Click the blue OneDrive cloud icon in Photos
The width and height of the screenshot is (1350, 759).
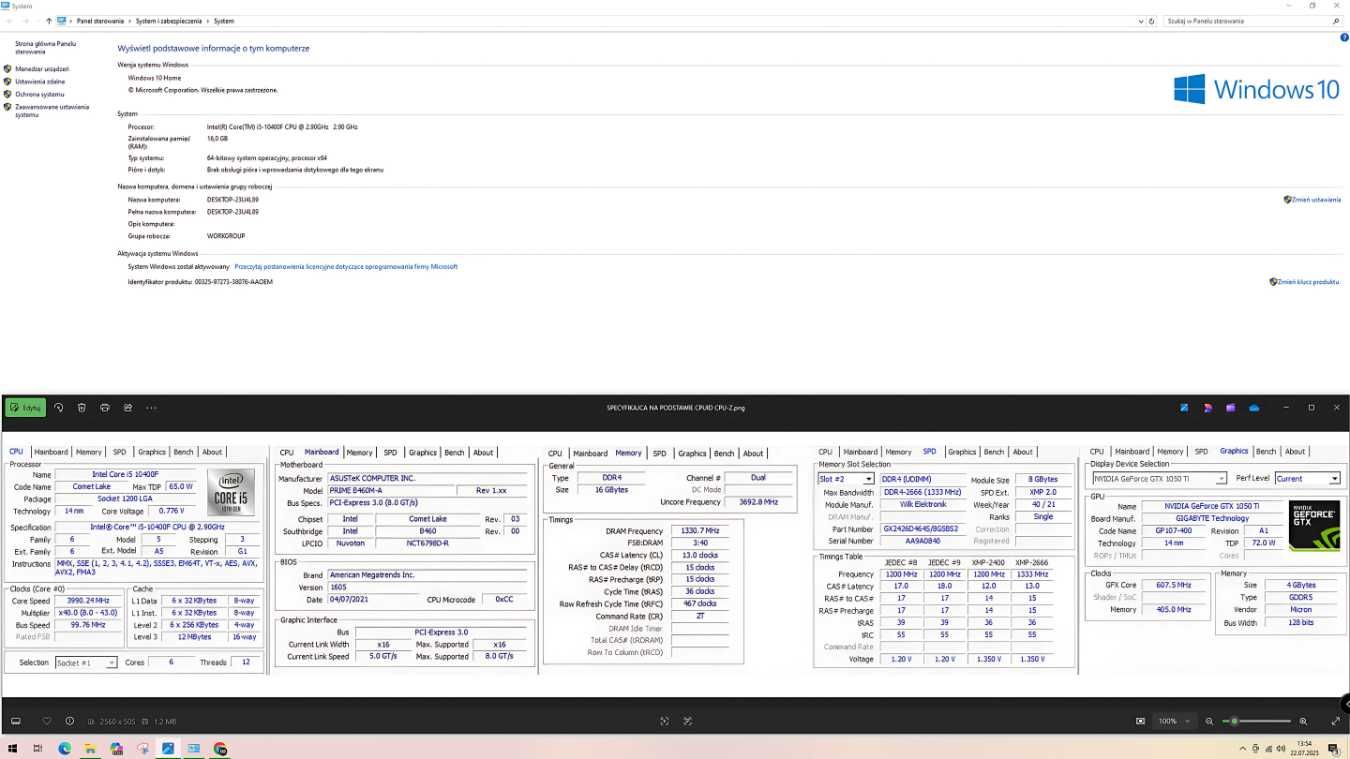tap(1254, 408)
